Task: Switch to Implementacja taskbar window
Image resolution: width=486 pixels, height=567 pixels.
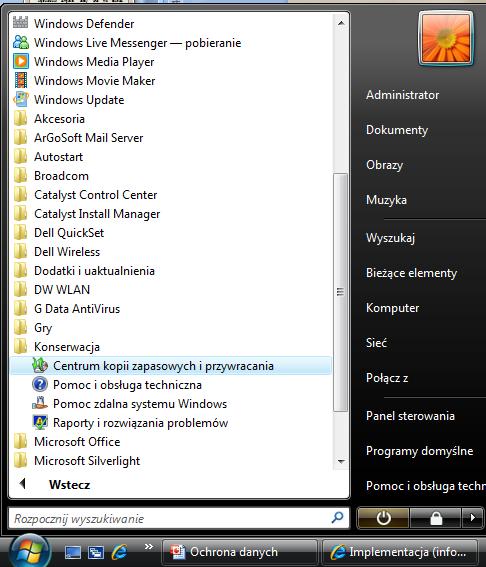Action: [400, 552]
